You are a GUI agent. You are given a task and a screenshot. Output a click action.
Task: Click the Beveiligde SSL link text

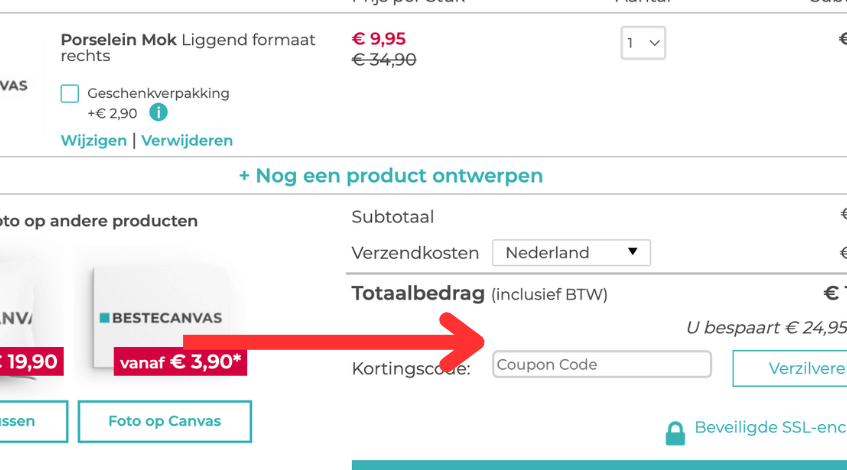click(x=770, y=428)
